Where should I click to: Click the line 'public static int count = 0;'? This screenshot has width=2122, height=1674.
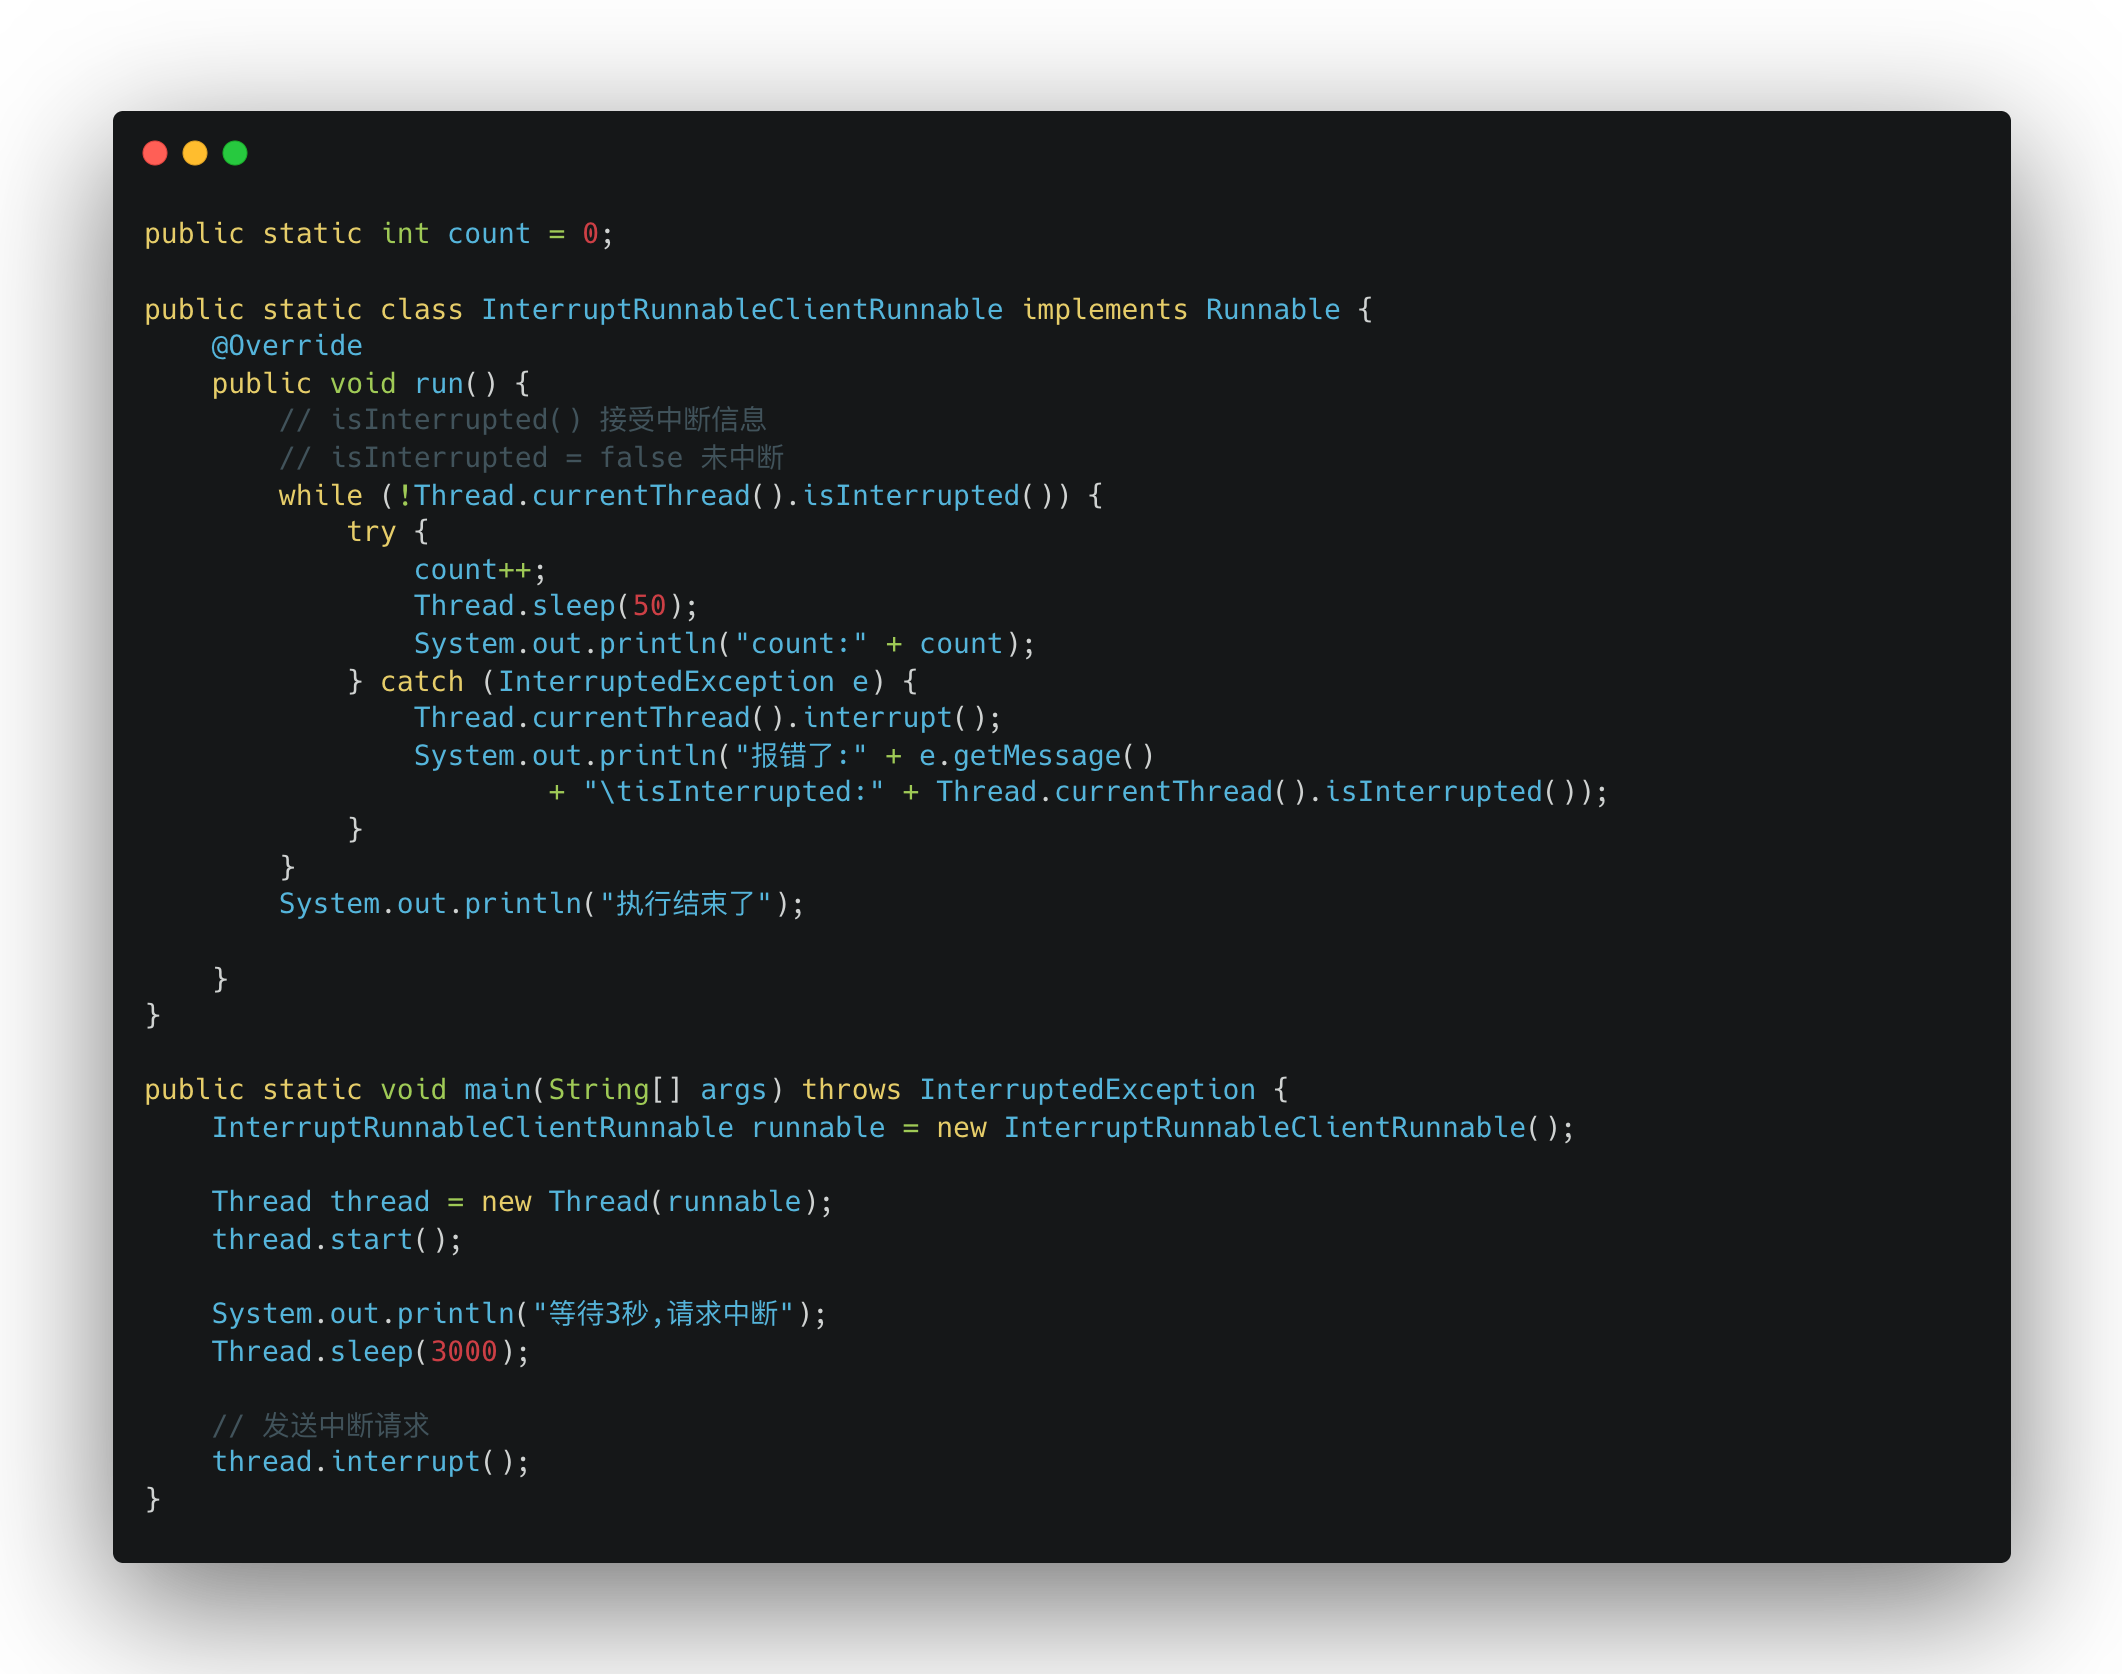pos(379,233)
